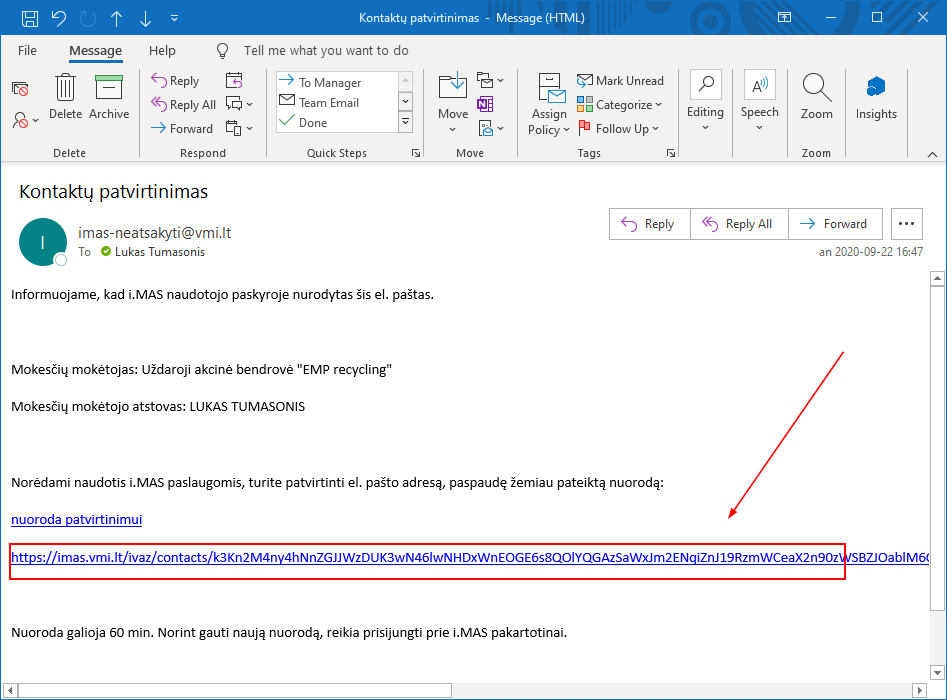Click the Undo arrow in title bar
Screen dimensions: 947x700
pyautogui.click(x=59, y=18)
